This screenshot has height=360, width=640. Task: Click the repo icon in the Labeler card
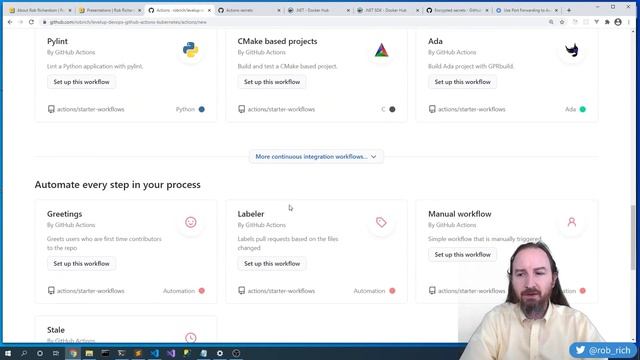242,291
